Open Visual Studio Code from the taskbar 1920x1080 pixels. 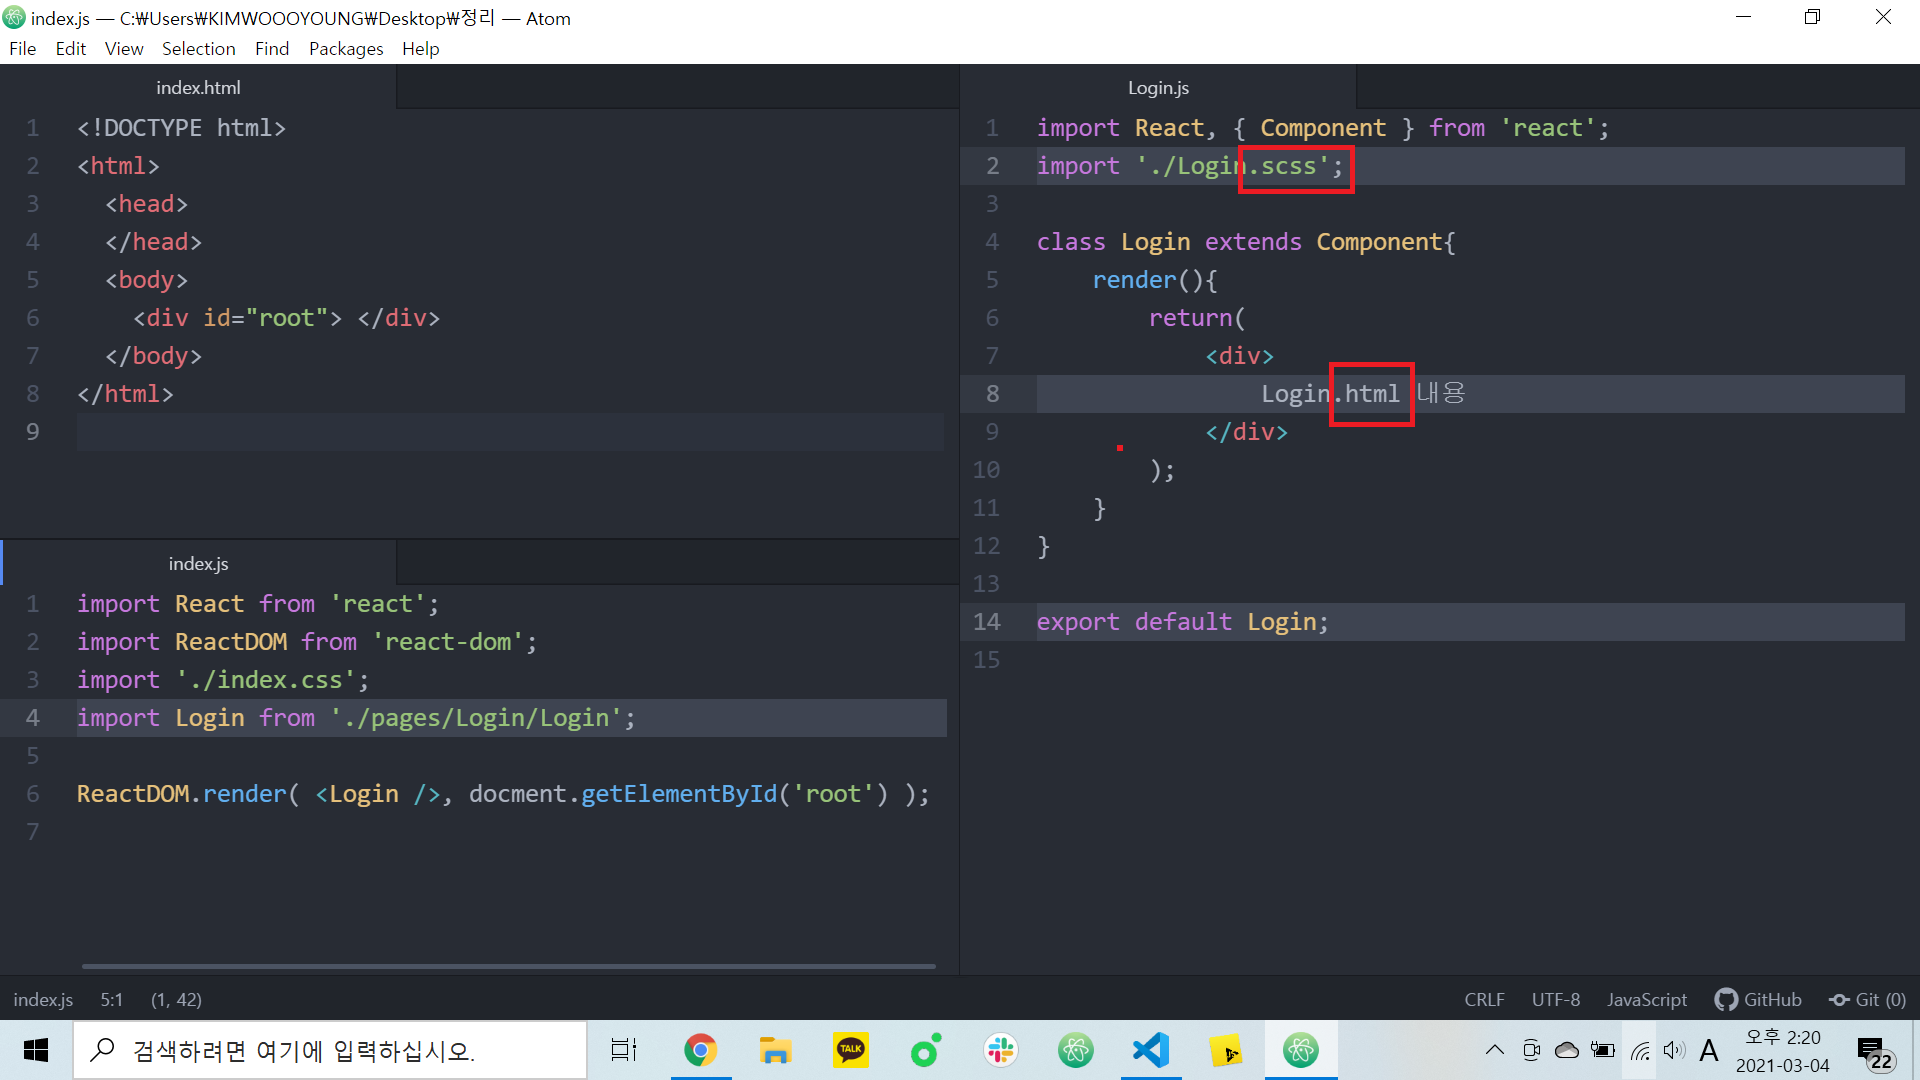pyautogui.click(x=1151, y=1050)
